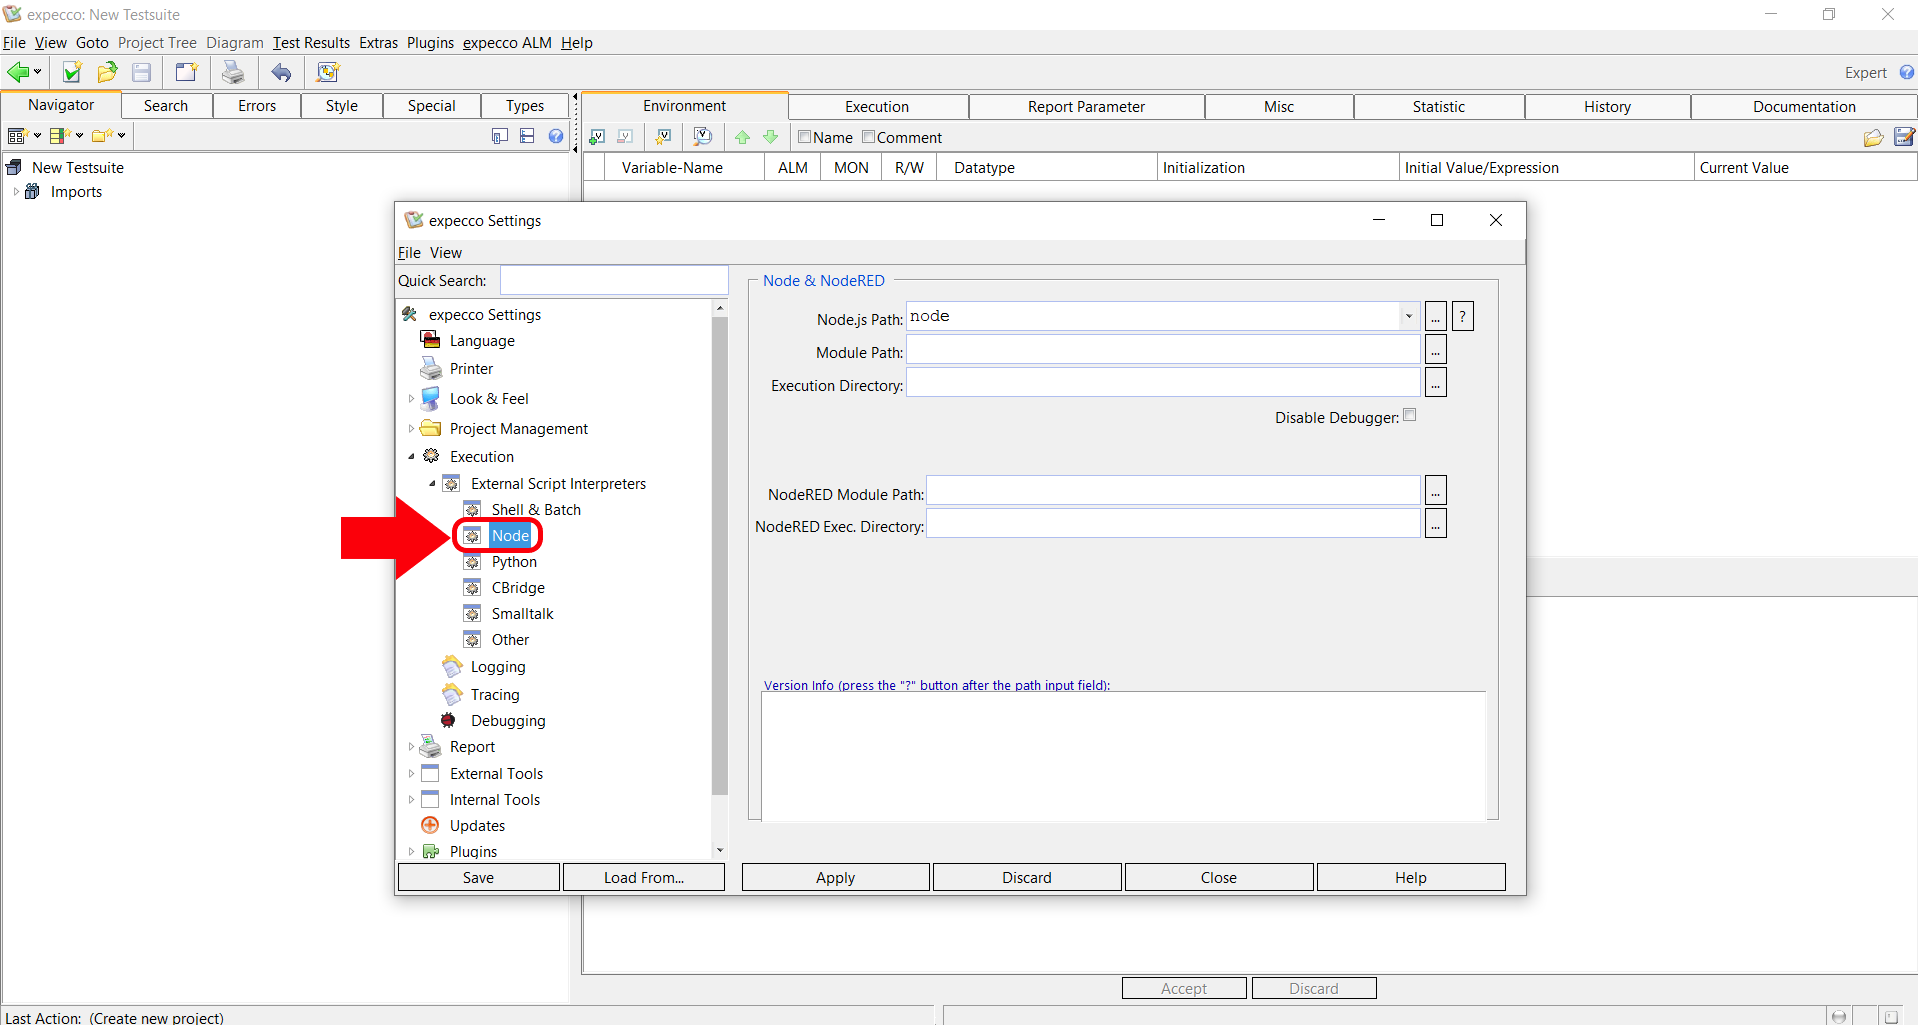Toggle the Name checkbox in Environment toolbar
1918x1025 pixels.
click(x=804, y=137)
